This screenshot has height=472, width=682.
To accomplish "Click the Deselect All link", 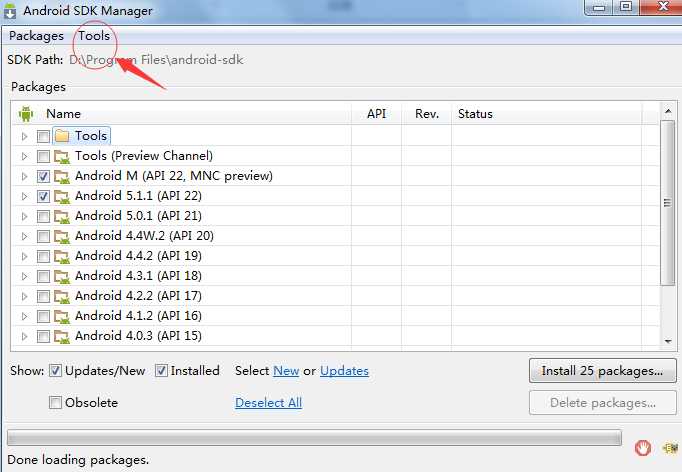I will point(268,403).
